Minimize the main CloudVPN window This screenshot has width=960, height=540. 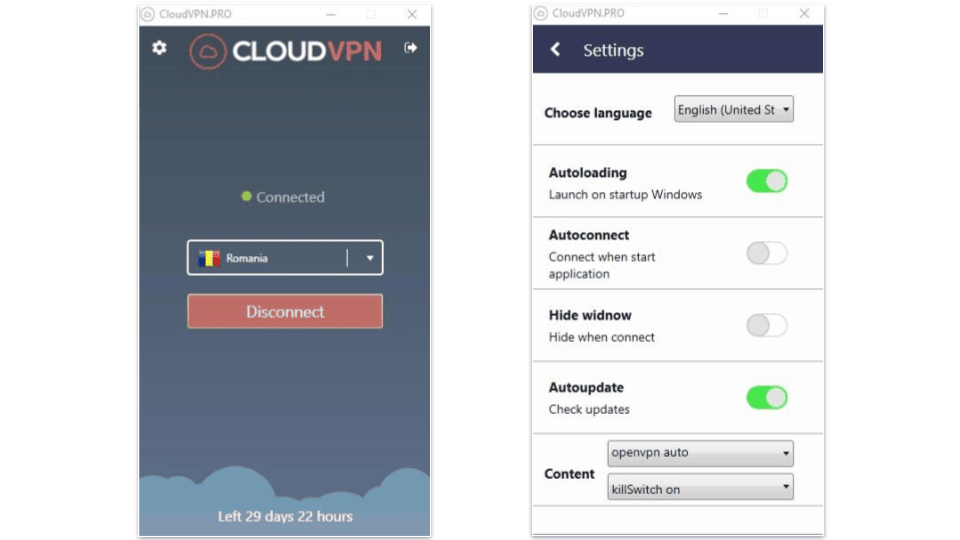[331, 14]
